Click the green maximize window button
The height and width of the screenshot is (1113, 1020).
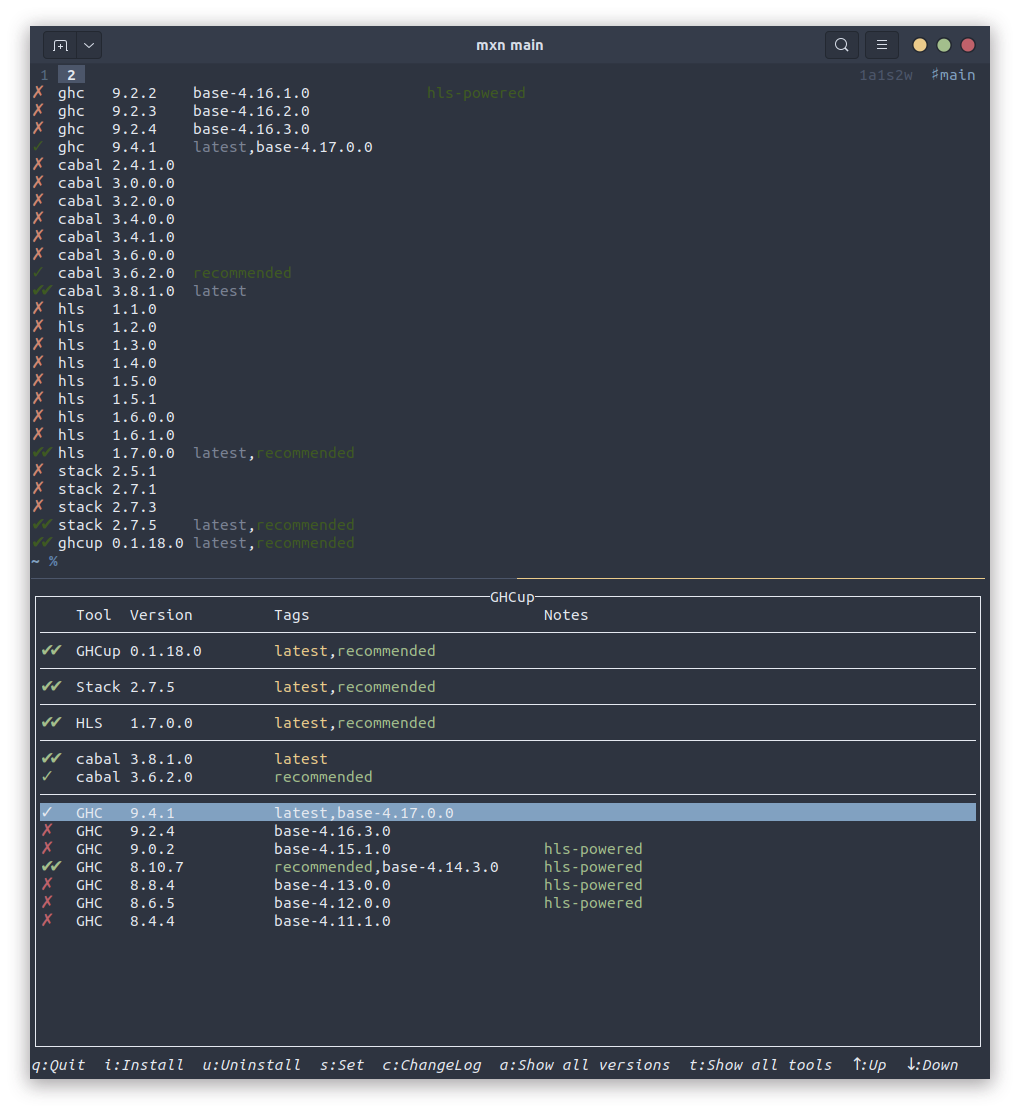coord(943,45)
